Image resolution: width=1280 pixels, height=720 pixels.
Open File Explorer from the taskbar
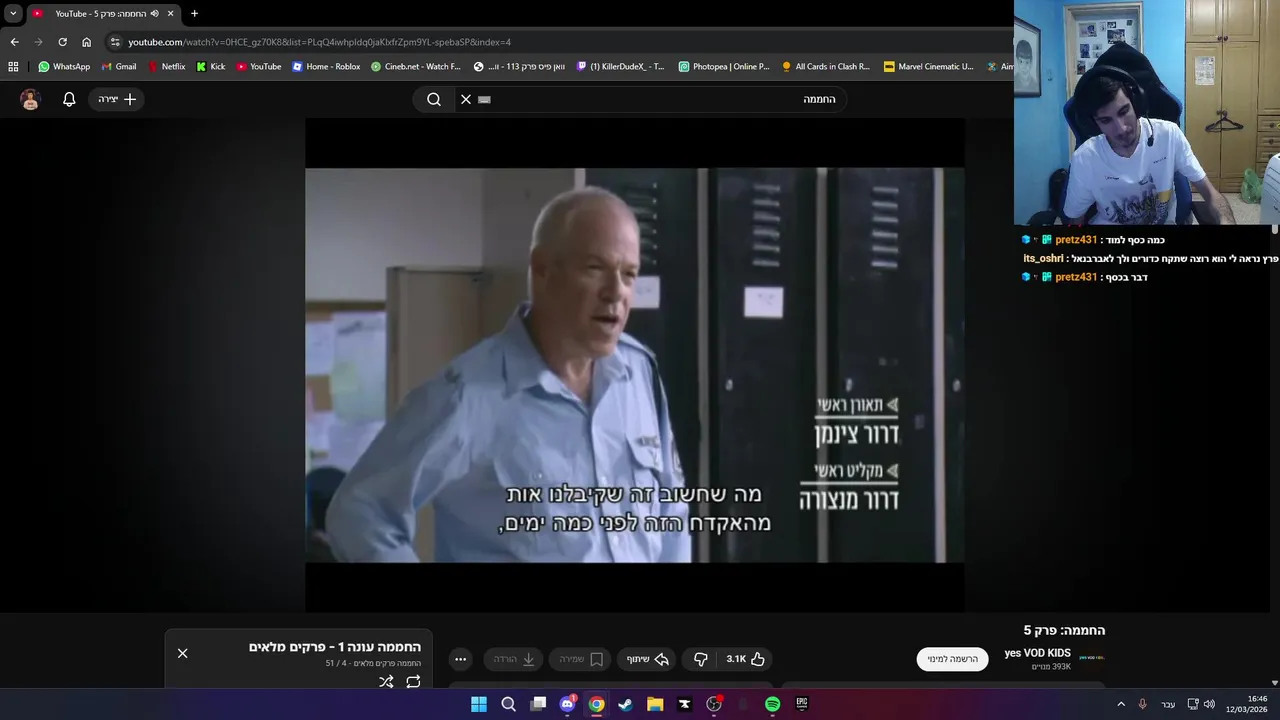655,704
